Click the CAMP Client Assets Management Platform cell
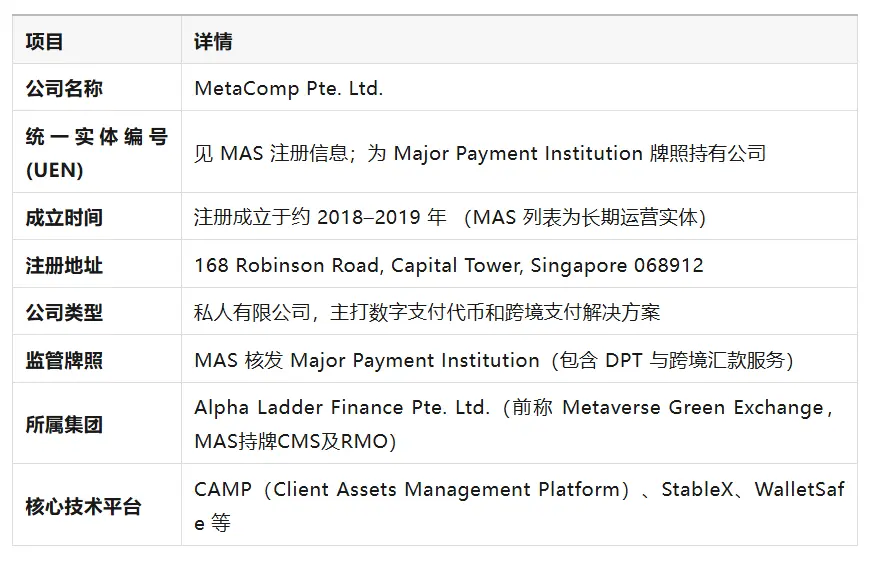 pyautogui.click(x=519, y=505)
